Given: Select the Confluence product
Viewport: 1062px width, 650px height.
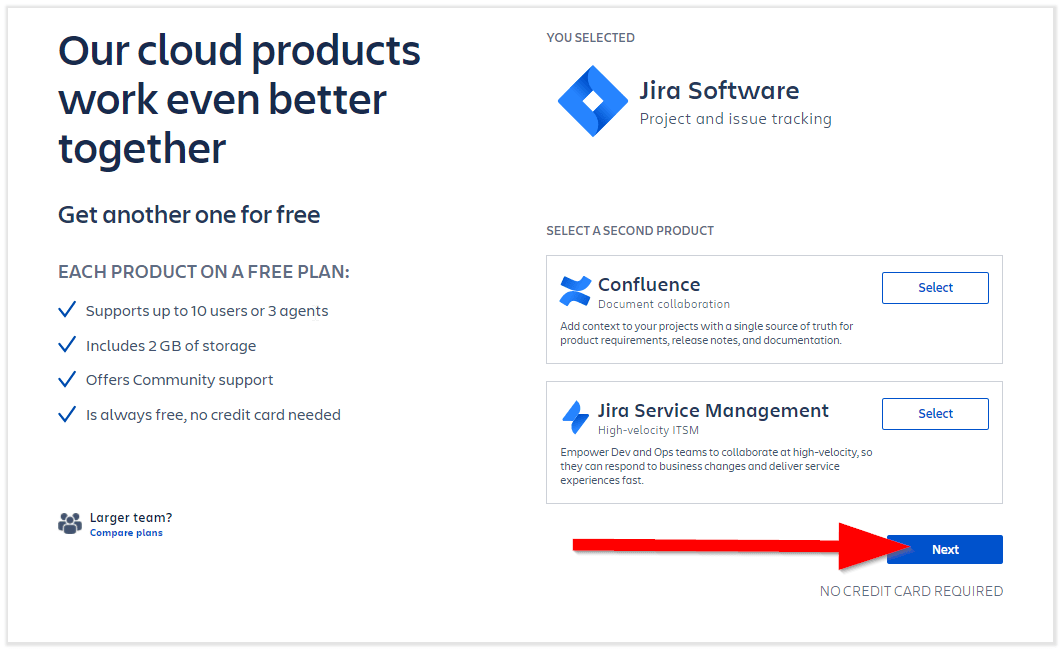Looking at the screenshot, I should click(935, 288).
